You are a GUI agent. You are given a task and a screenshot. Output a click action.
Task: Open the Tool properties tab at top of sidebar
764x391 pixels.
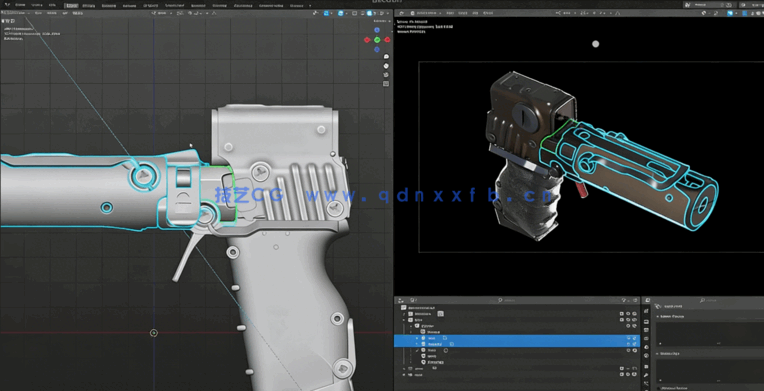click(647, 311)
